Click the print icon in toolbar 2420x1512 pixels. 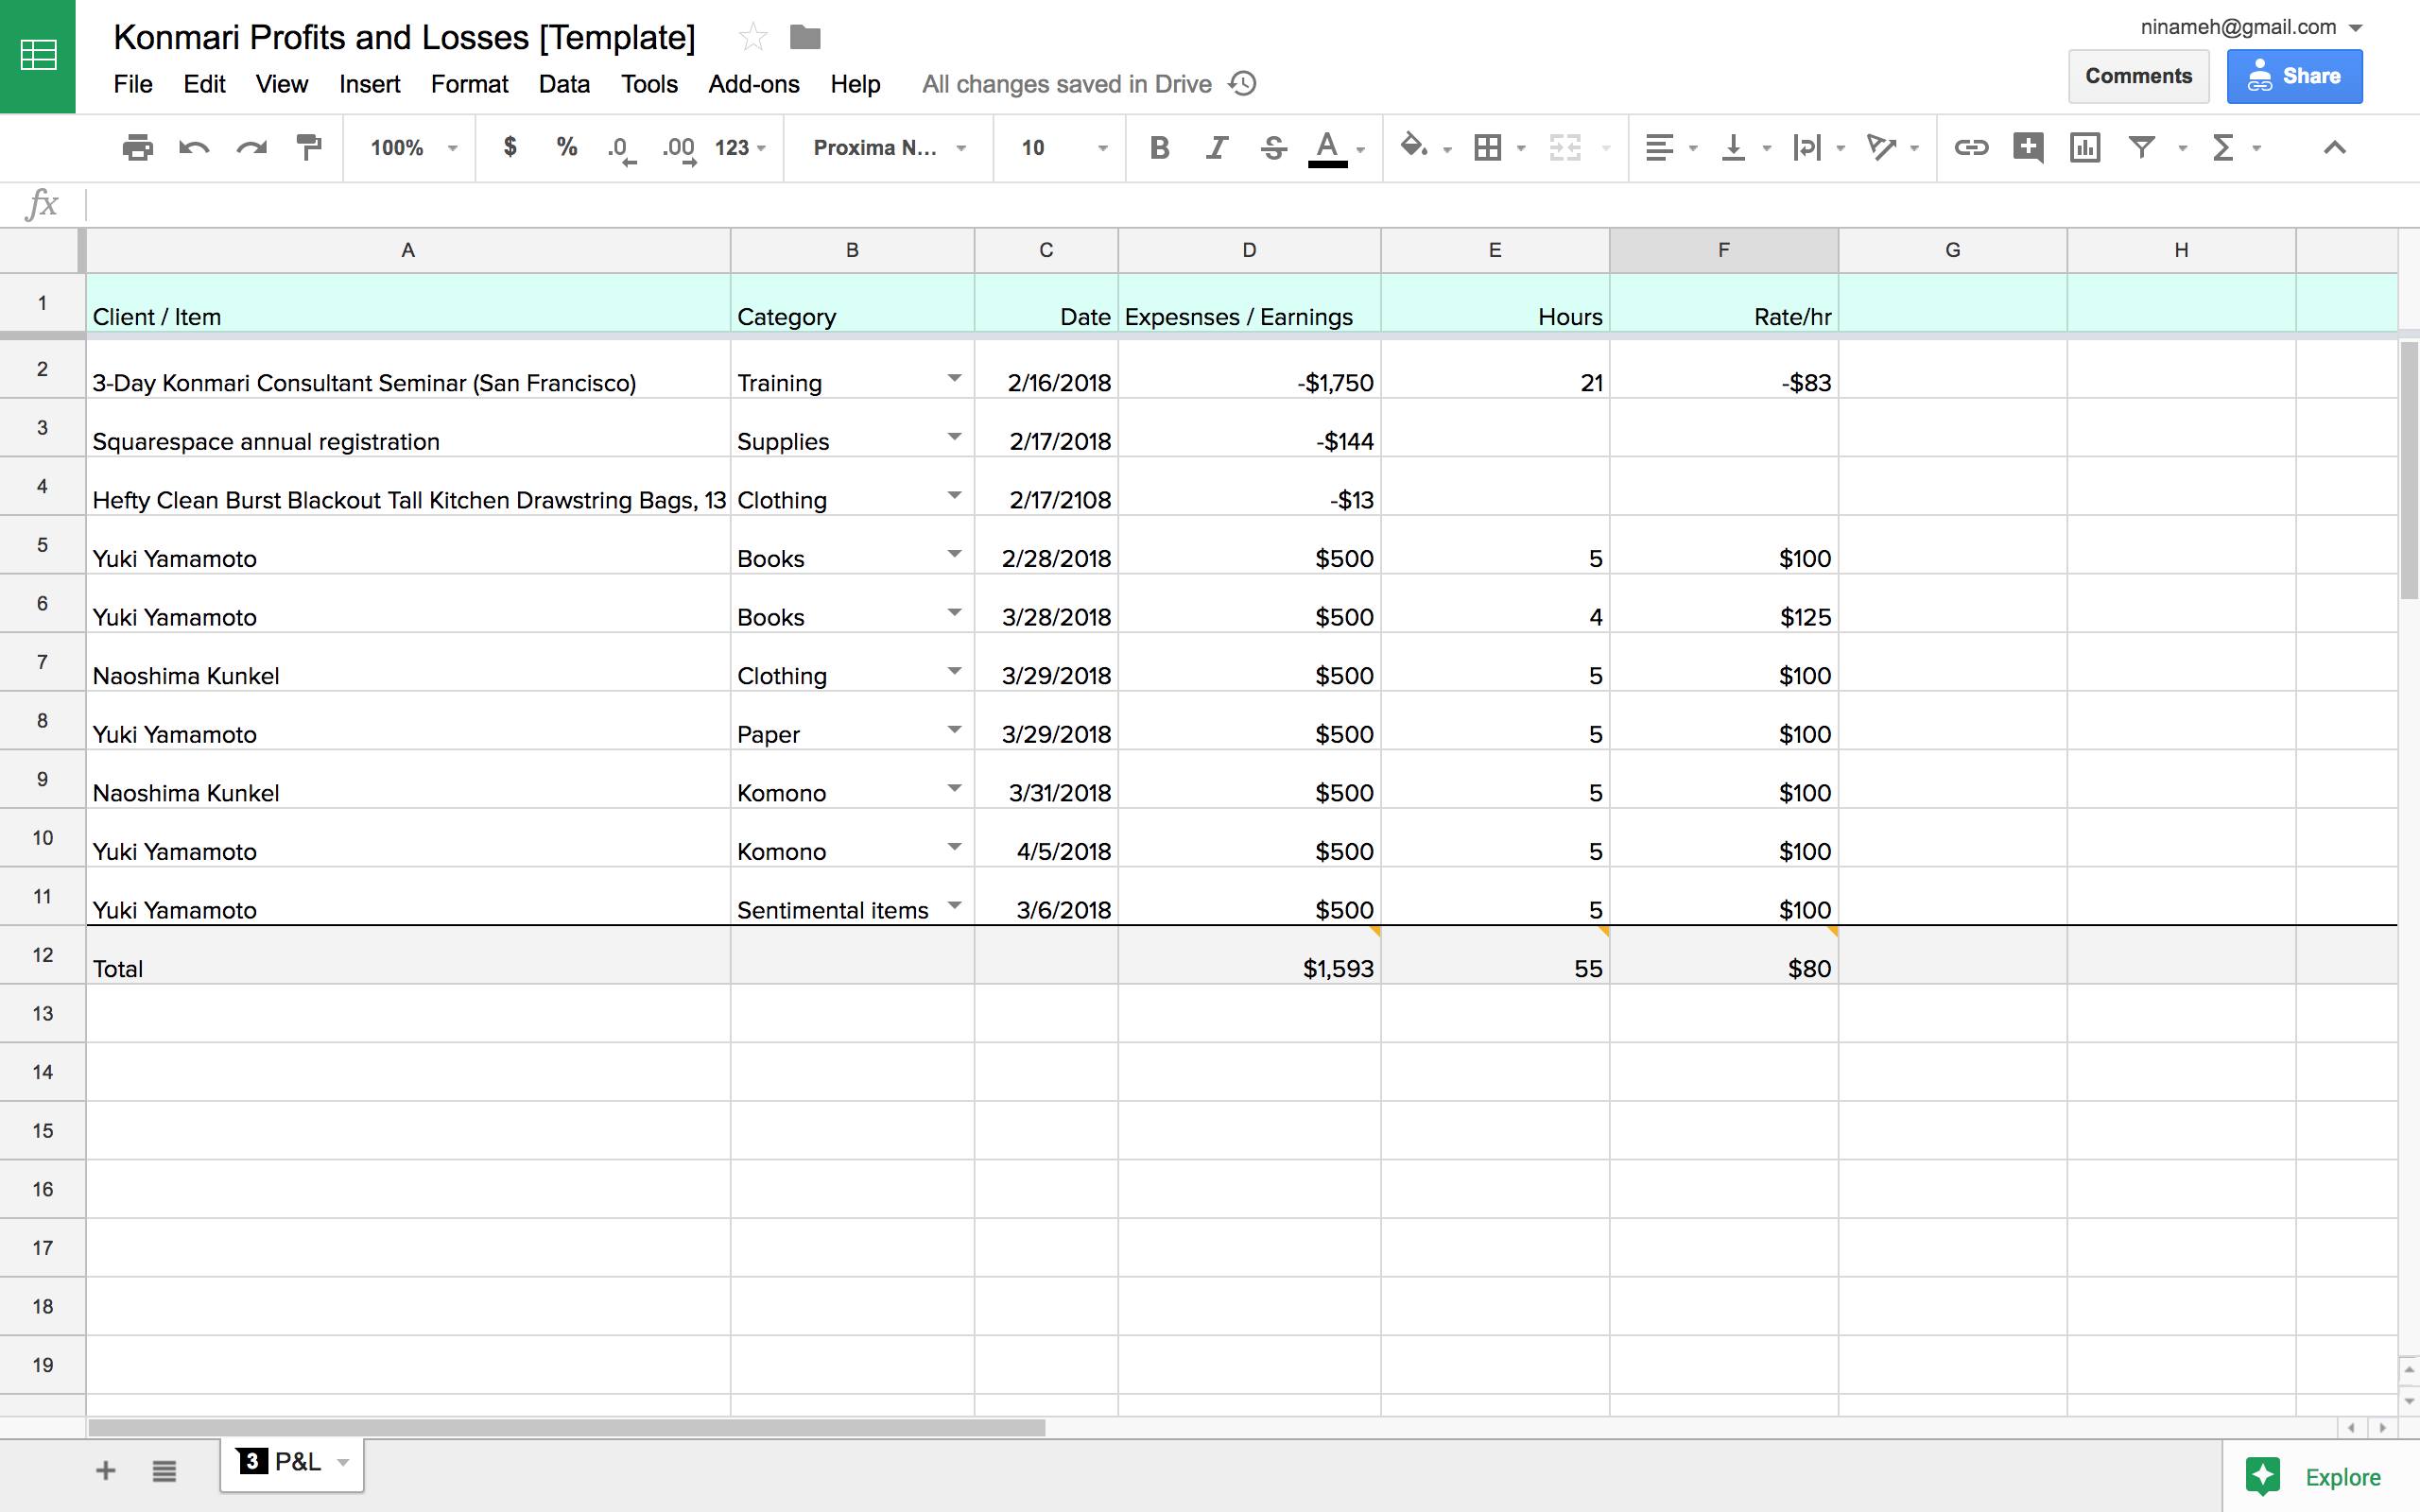[137, 148]
